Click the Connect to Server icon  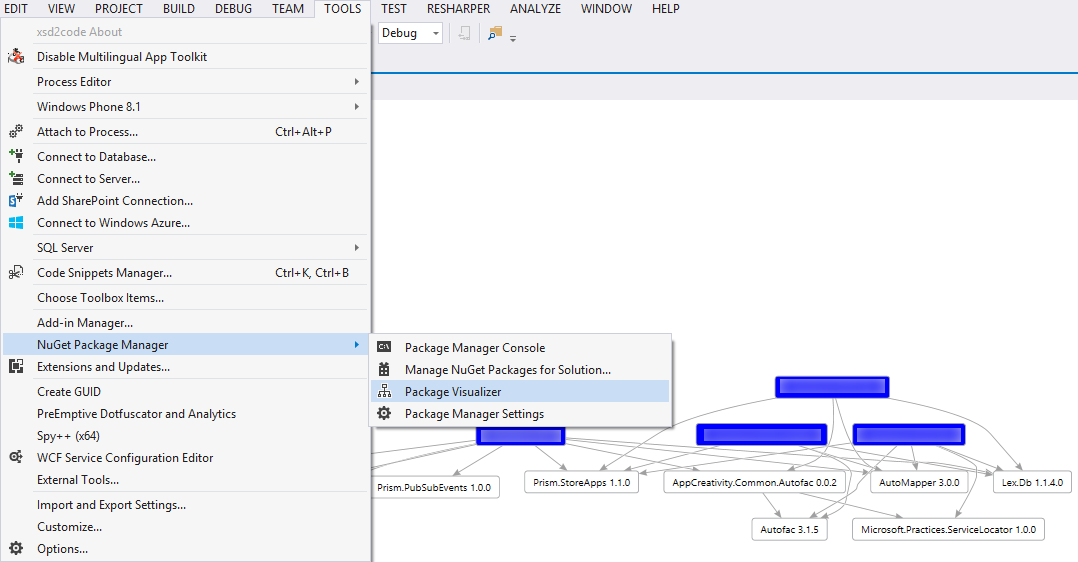coord(16,178)
